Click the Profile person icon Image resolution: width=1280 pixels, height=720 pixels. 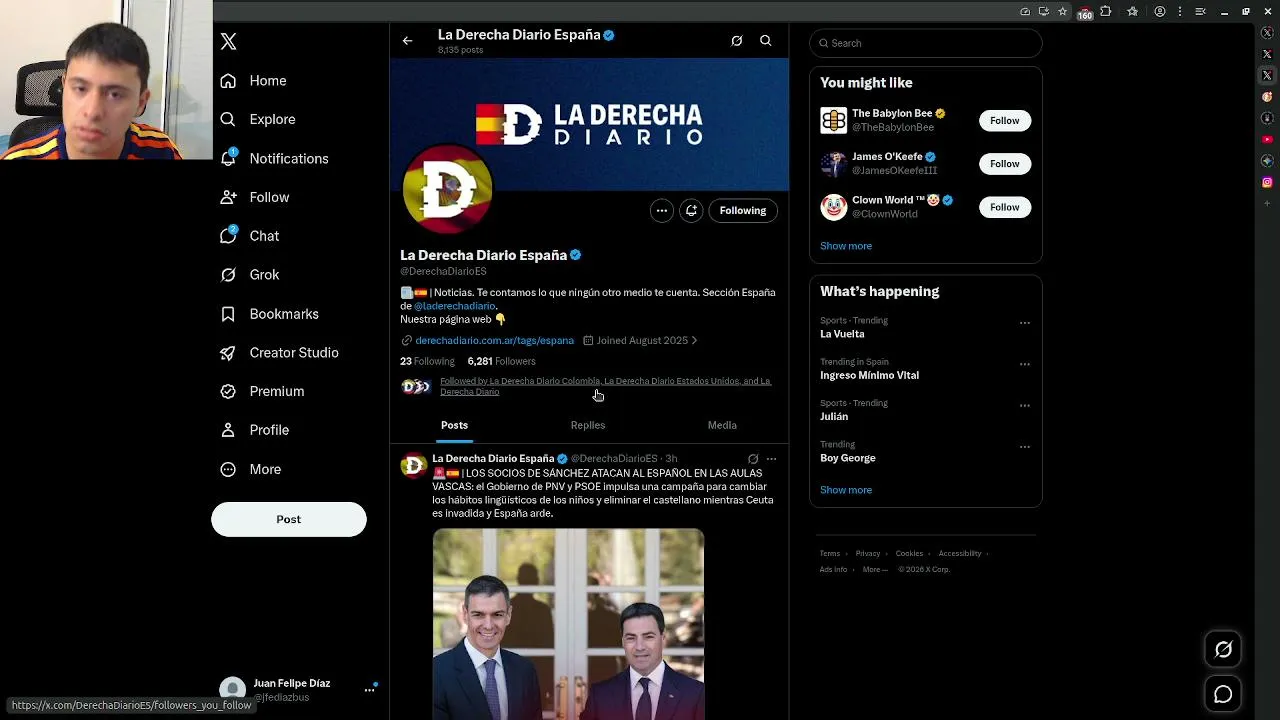point(228,430)
